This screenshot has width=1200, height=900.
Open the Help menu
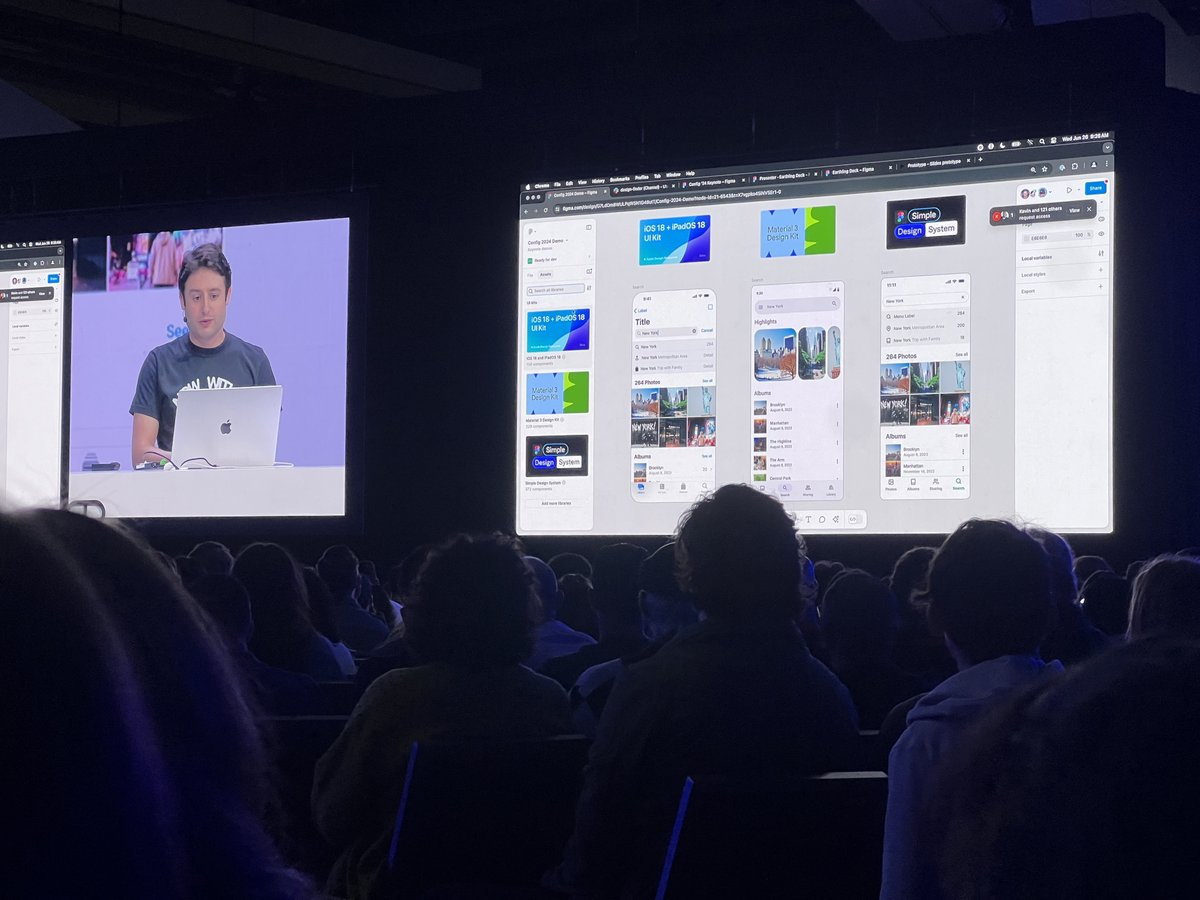[x=690, y=173]
